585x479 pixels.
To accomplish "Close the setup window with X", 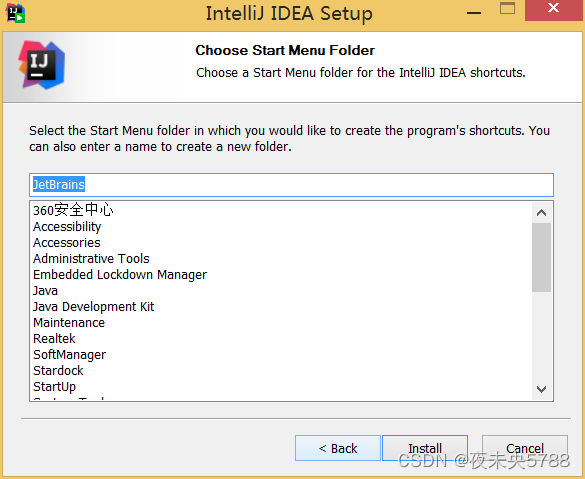I will point(554,8).
